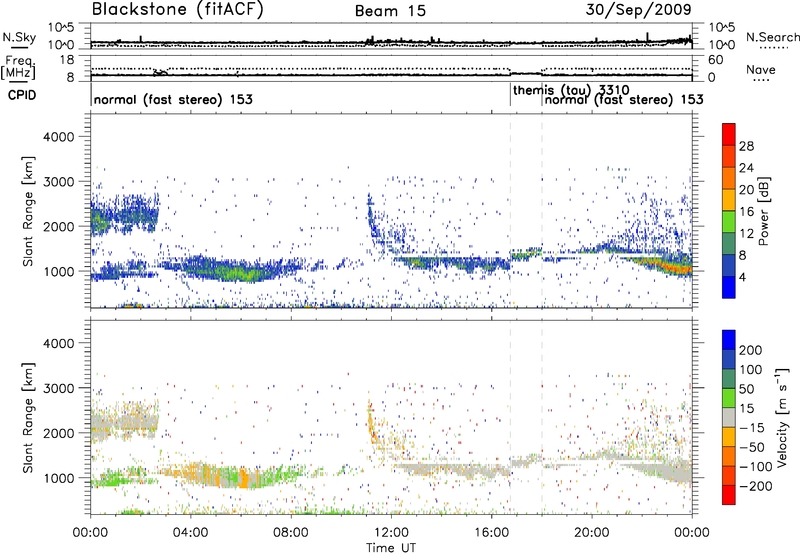The height and width of the screenshot is (554, 800).
Task: Click the 'N.Sky' legend label
Action: tap(19, 37)
